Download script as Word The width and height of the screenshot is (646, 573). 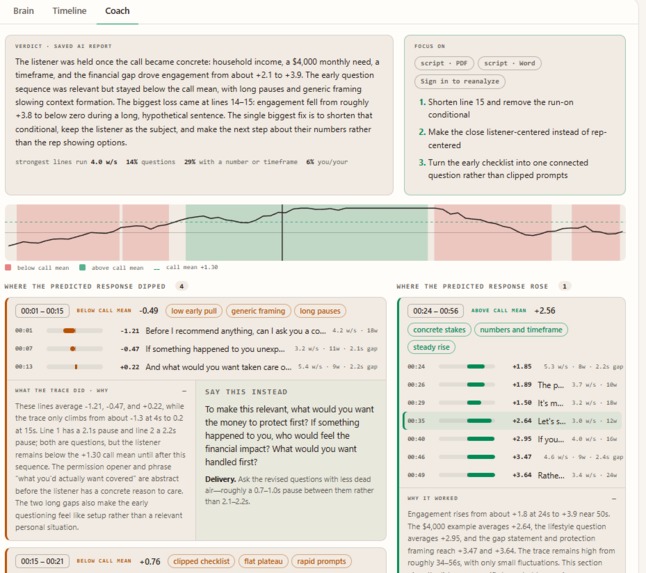[x=510, y=63]
